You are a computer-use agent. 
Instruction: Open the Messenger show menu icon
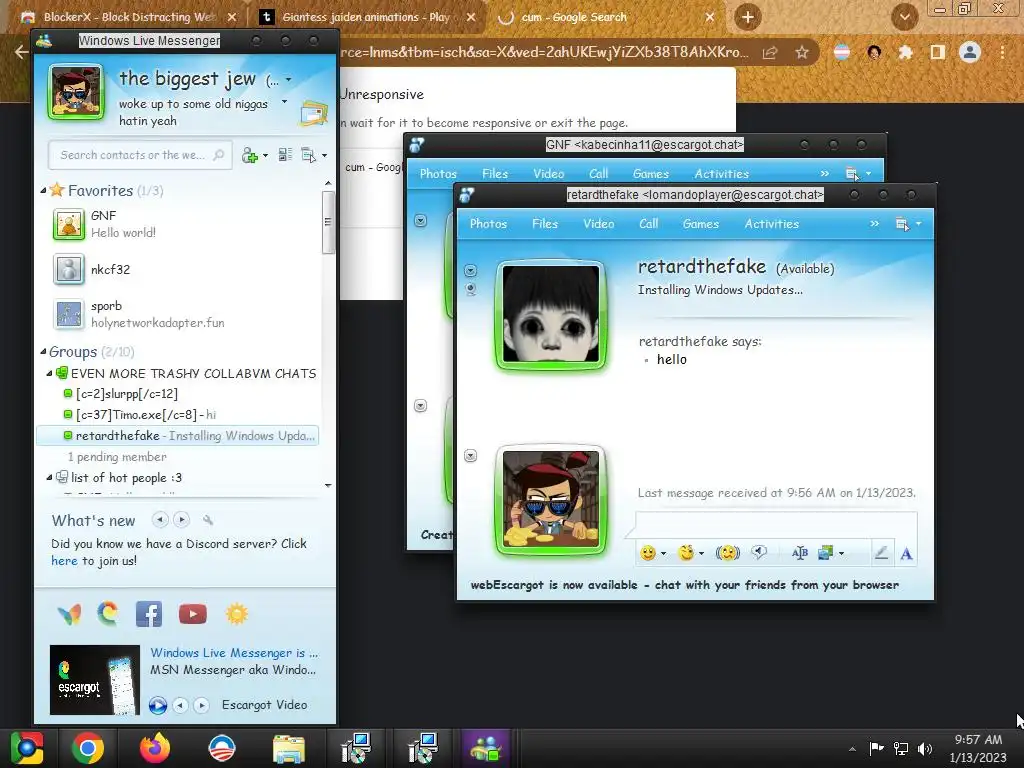[x=309, y=155]
